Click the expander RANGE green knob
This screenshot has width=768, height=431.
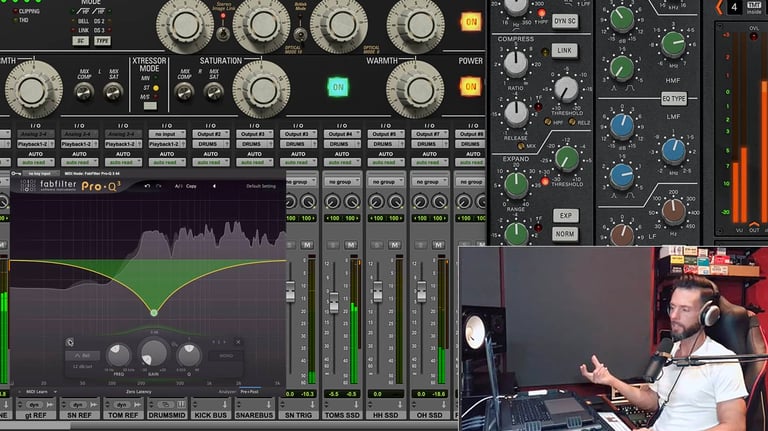click(x=516, y=185)
